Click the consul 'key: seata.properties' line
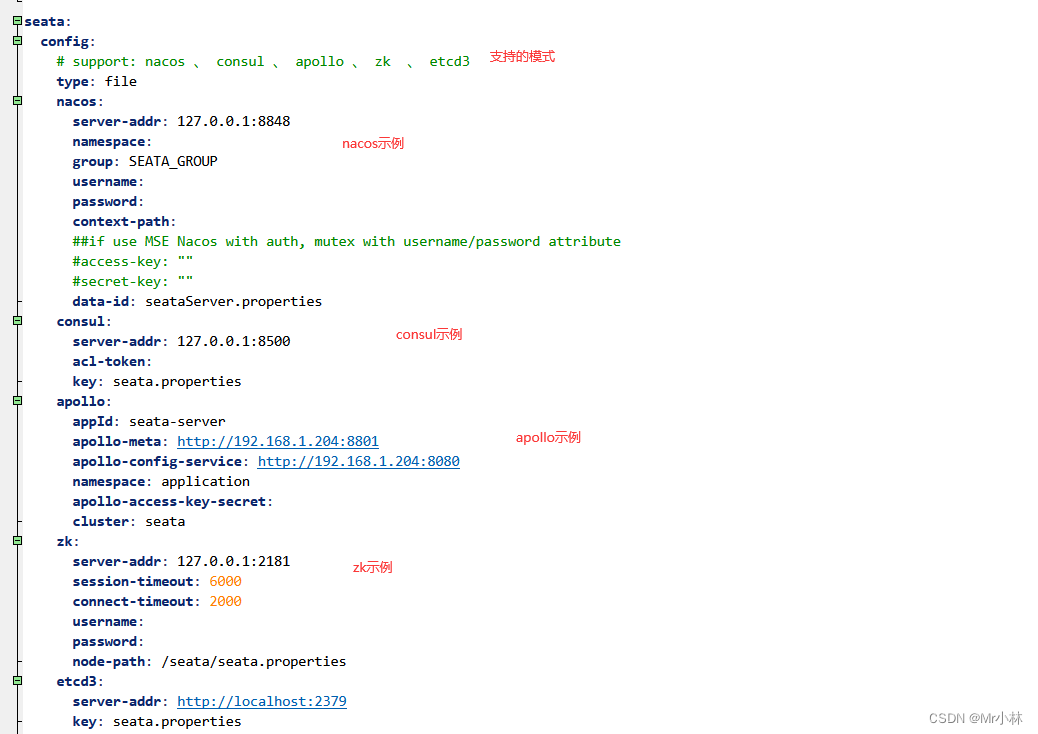The image size is (1038, 734). coord(157,381)
